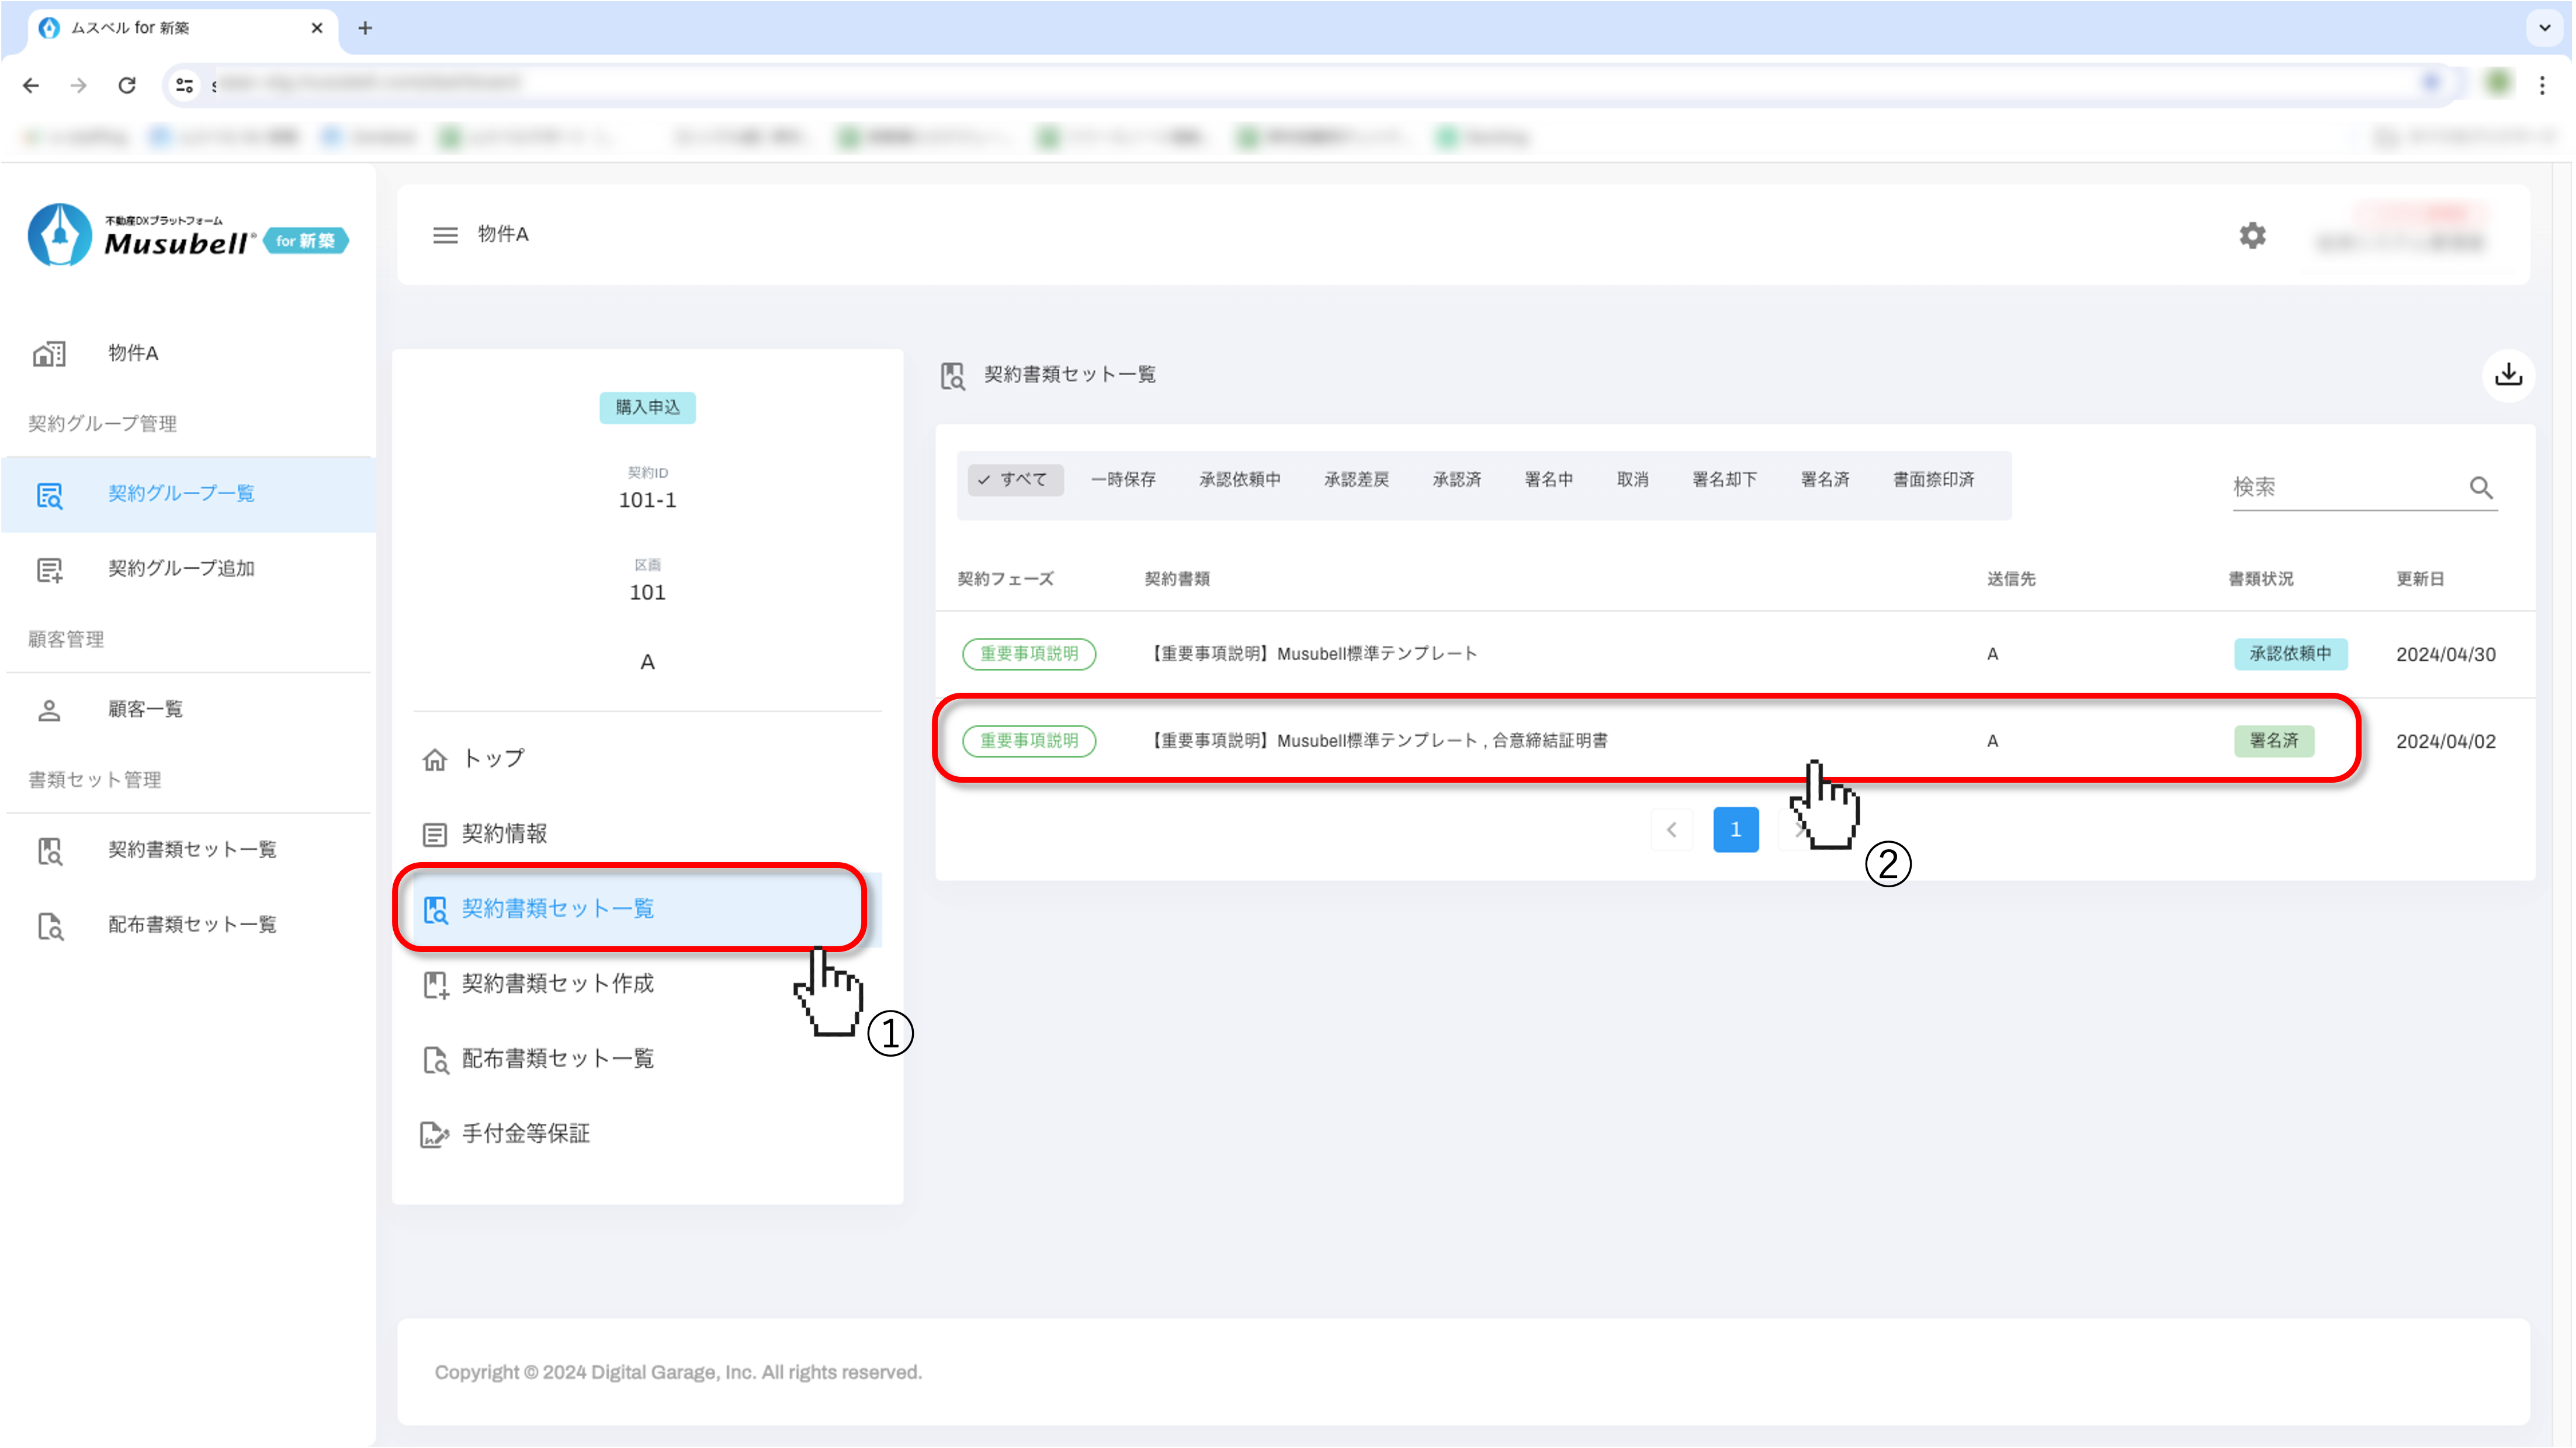Image resolution: width=2576 pixels, height=1448 pixels.
Task: Select 契約書類セット一覧 in the panel menu
Action: (x=557, y=909)
